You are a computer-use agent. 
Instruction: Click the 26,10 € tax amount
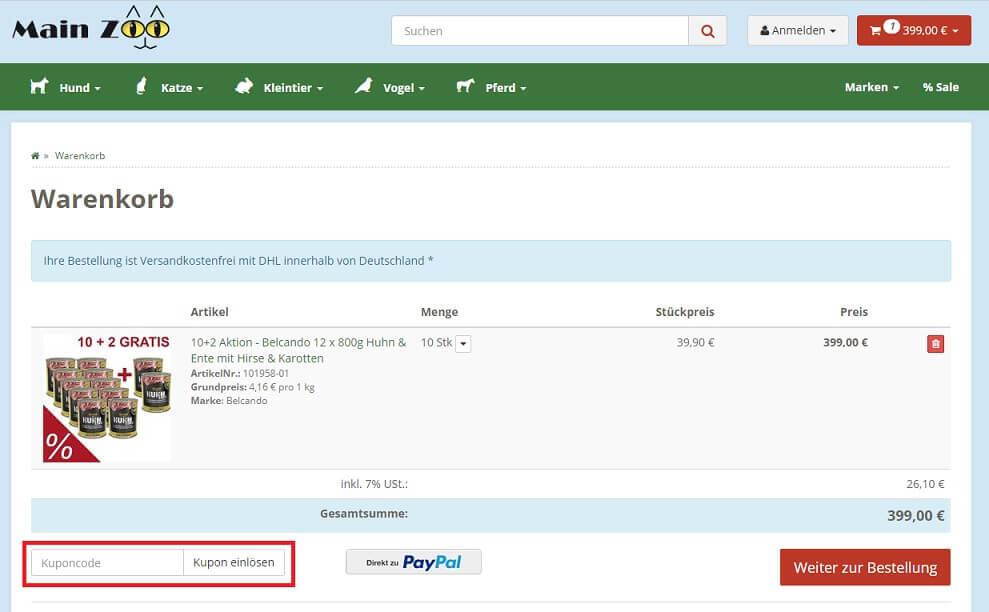point(925,484)
